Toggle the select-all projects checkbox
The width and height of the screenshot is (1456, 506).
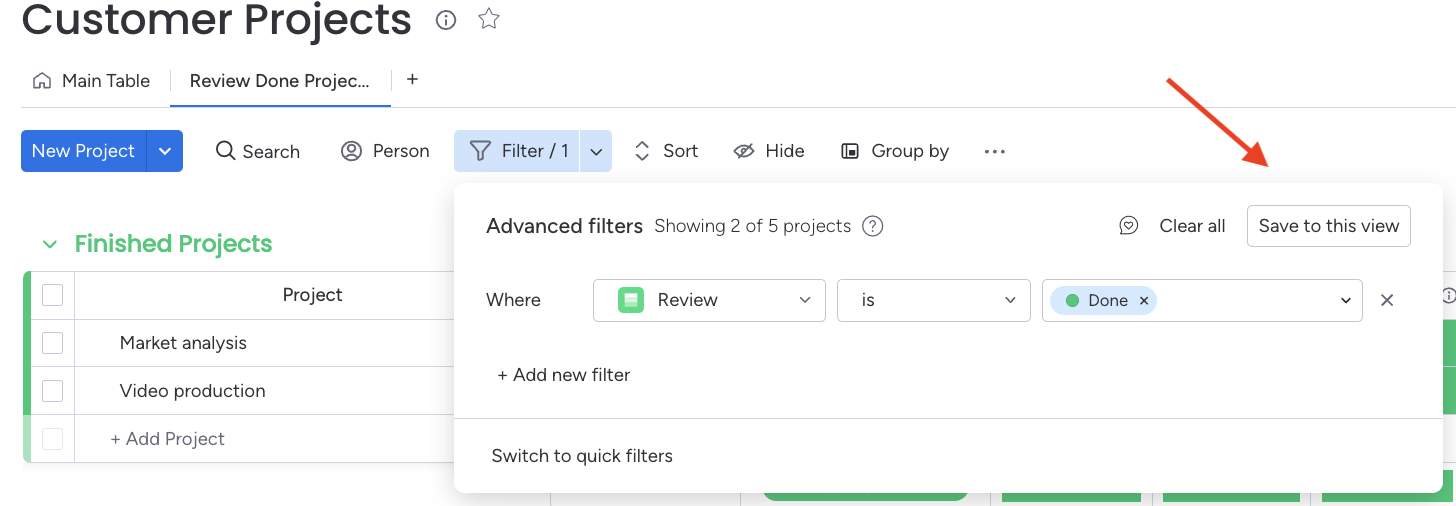tap(53, 295)
